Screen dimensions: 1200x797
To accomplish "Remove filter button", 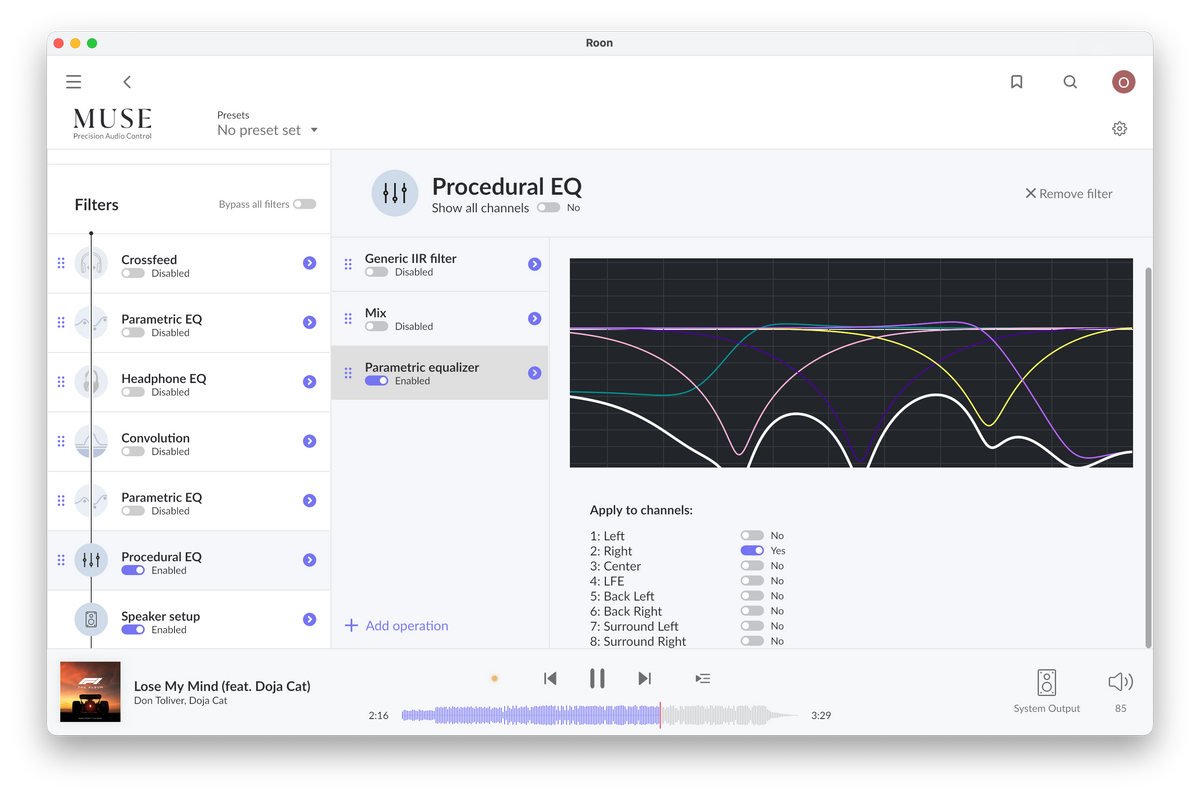I will pos(1068,193).
